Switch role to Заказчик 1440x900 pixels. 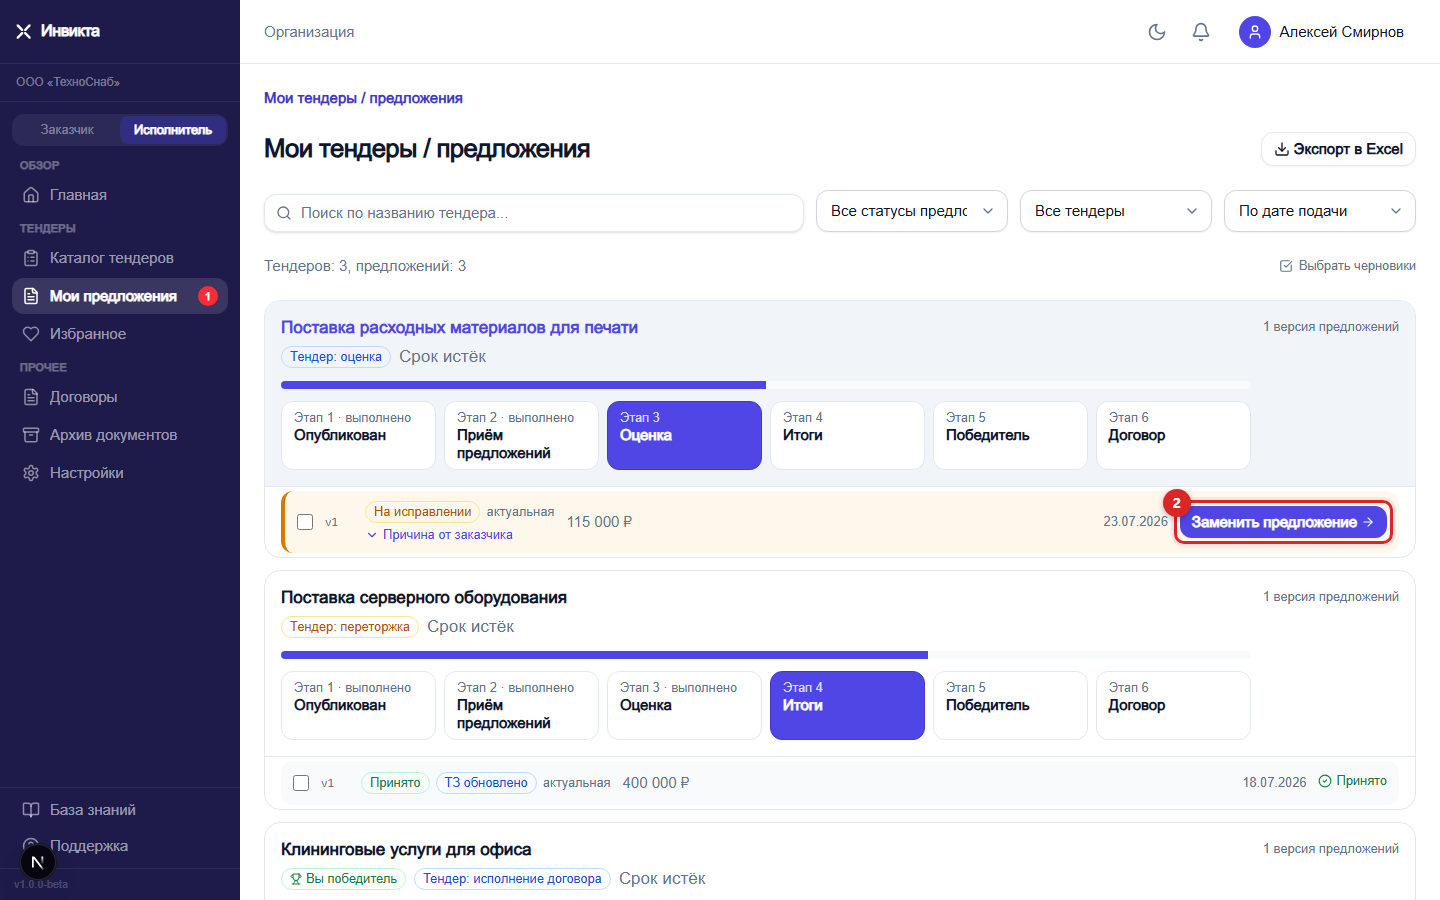(x=67, y=130)
